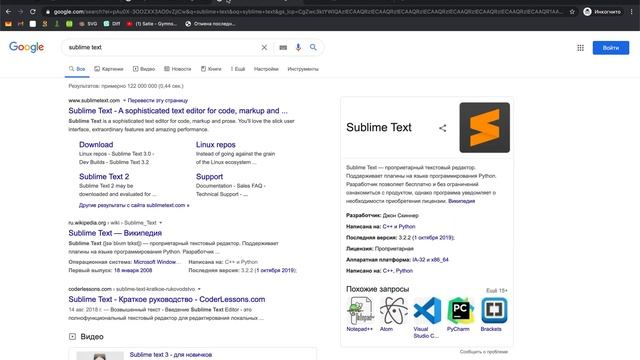Click Ещё 15+ in related searches
This screenshot has height=360, width=640.
click(497, 291)
